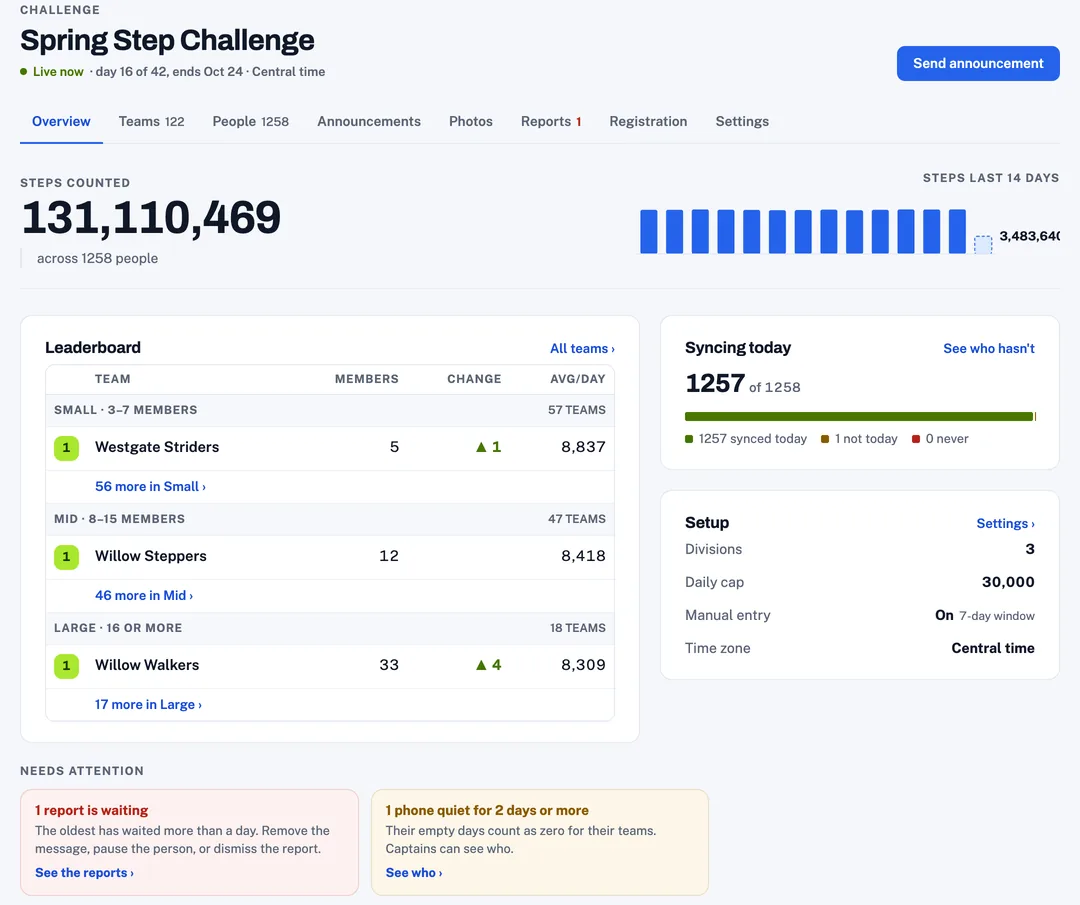
Task: Click the Send announcement button
Action: click(977, 63)
